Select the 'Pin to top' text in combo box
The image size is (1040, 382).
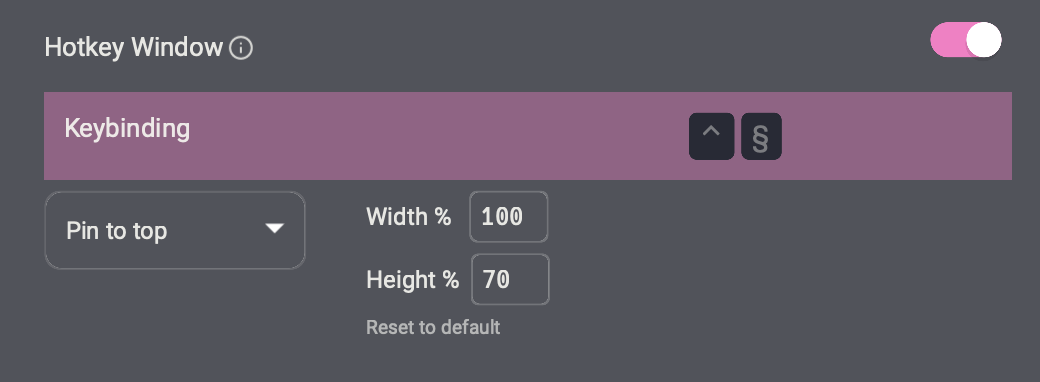pos(116,231)
